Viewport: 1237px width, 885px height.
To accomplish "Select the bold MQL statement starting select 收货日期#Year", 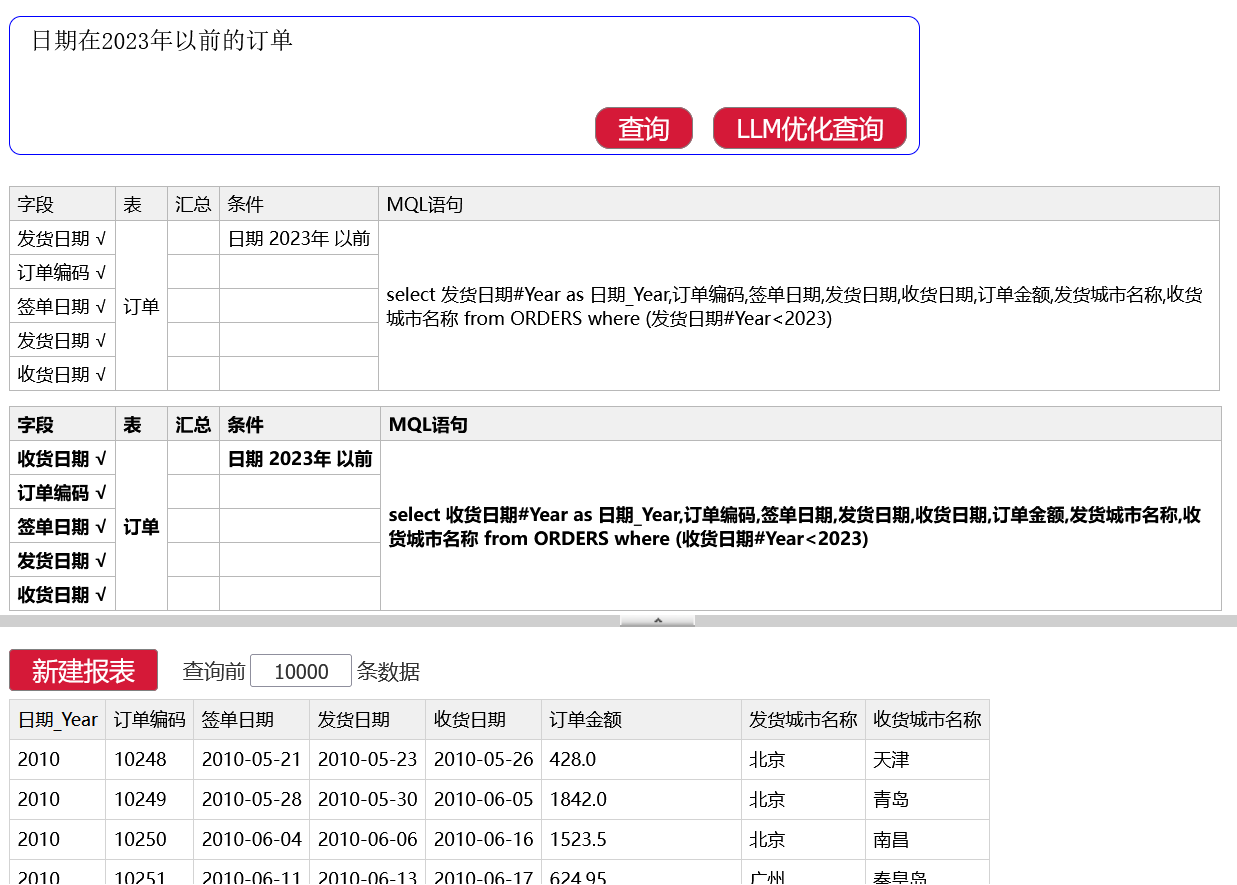I will [x=794, y=526].
